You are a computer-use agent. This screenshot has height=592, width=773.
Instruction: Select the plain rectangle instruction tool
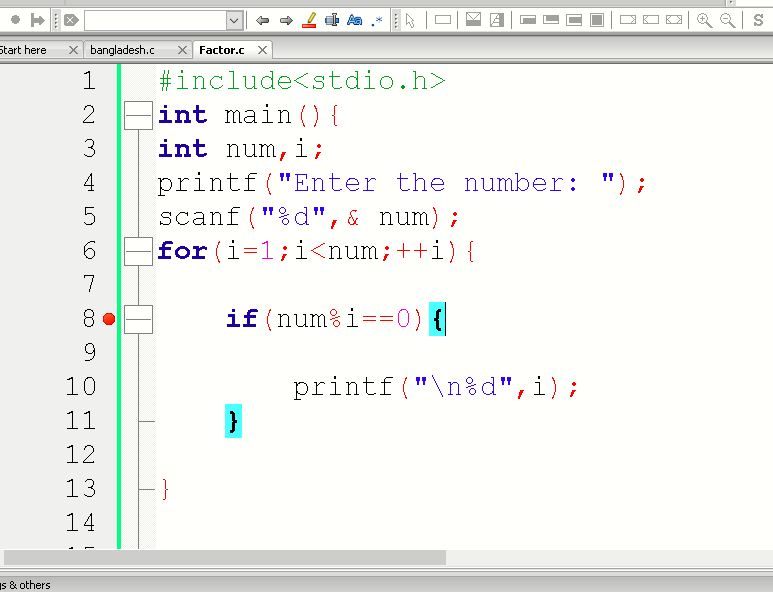click(x=443, y=20)
